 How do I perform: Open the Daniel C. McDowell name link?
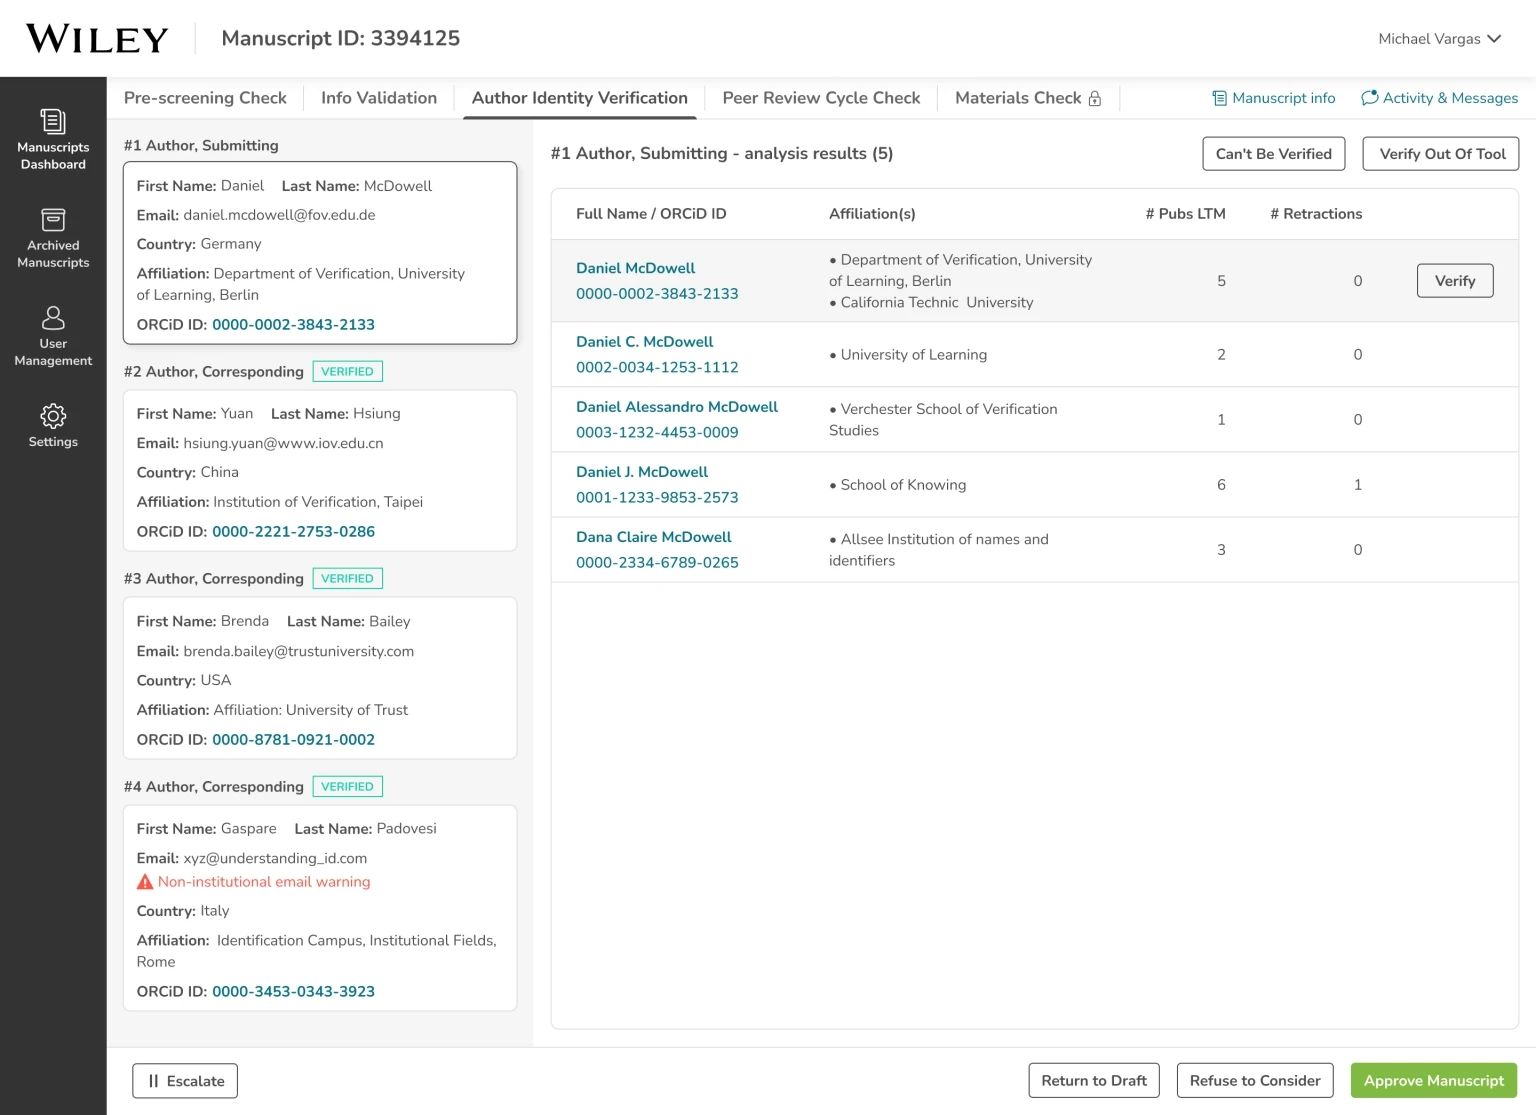(644, 342)
